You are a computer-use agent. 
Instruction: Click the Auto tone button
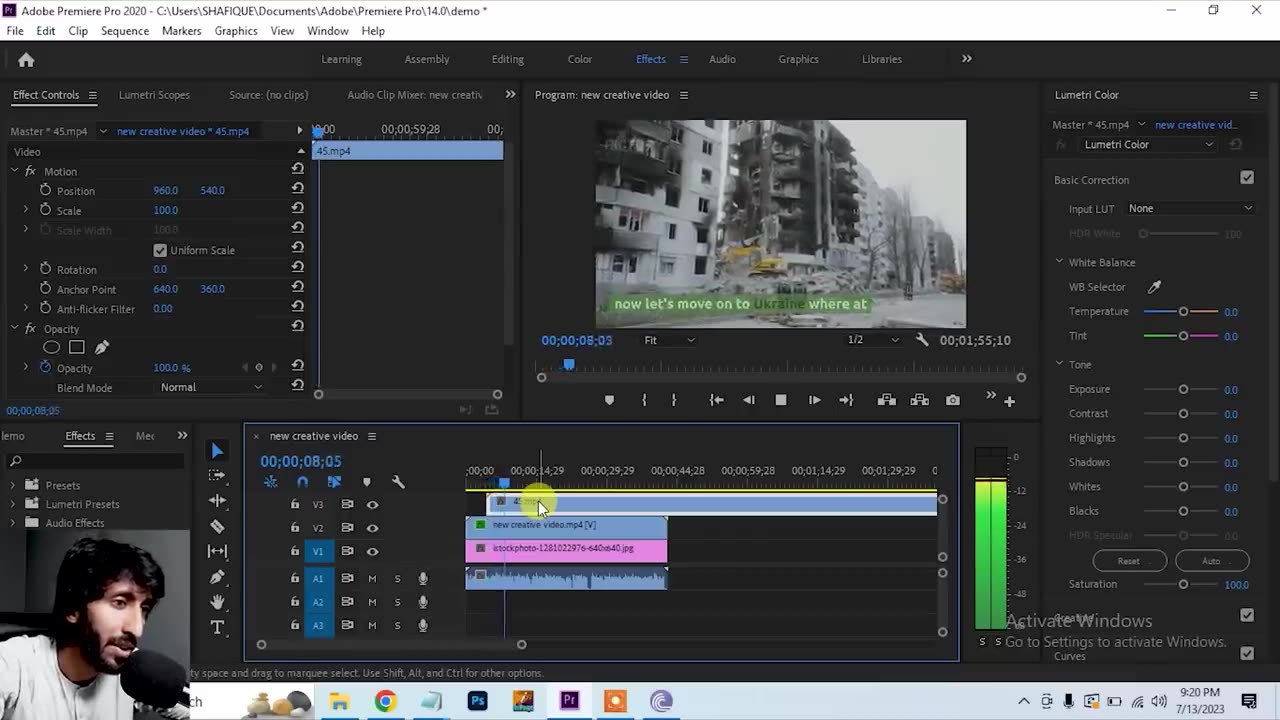[x=1210, y=561]
